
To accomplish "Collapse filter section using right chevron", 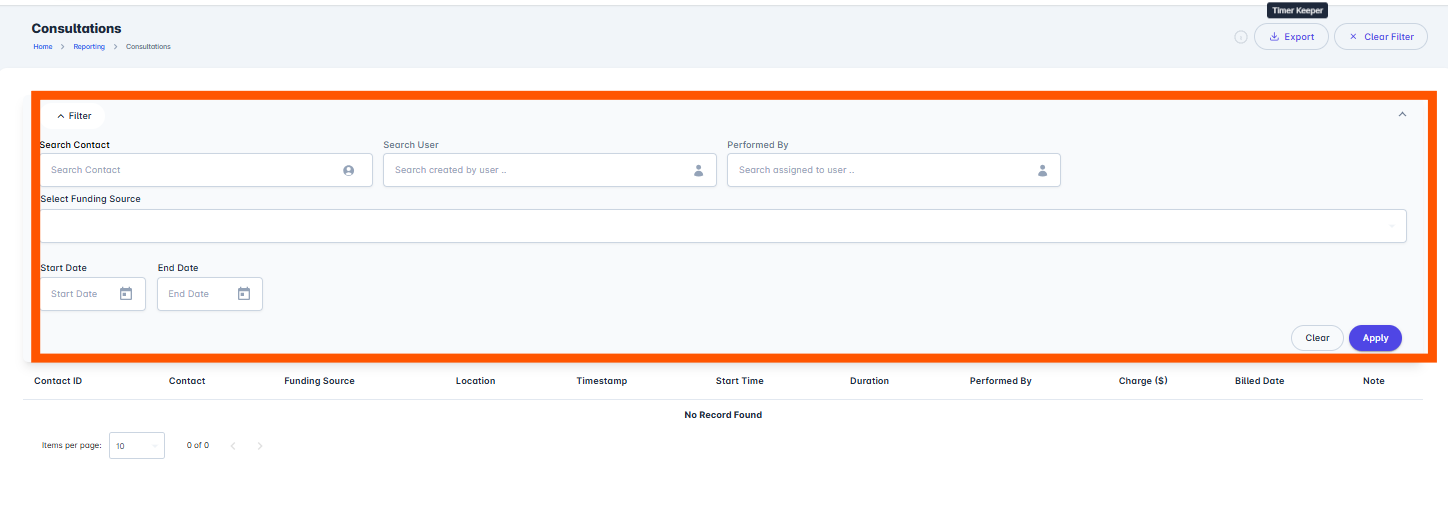I will pos(1402,114).
